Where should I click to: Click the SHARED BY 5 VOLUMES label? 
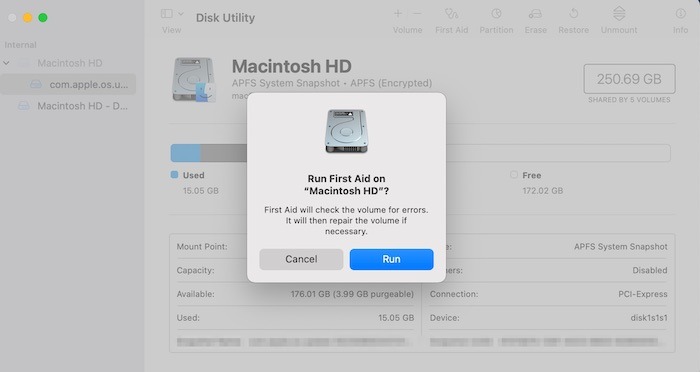click(629, 100)
